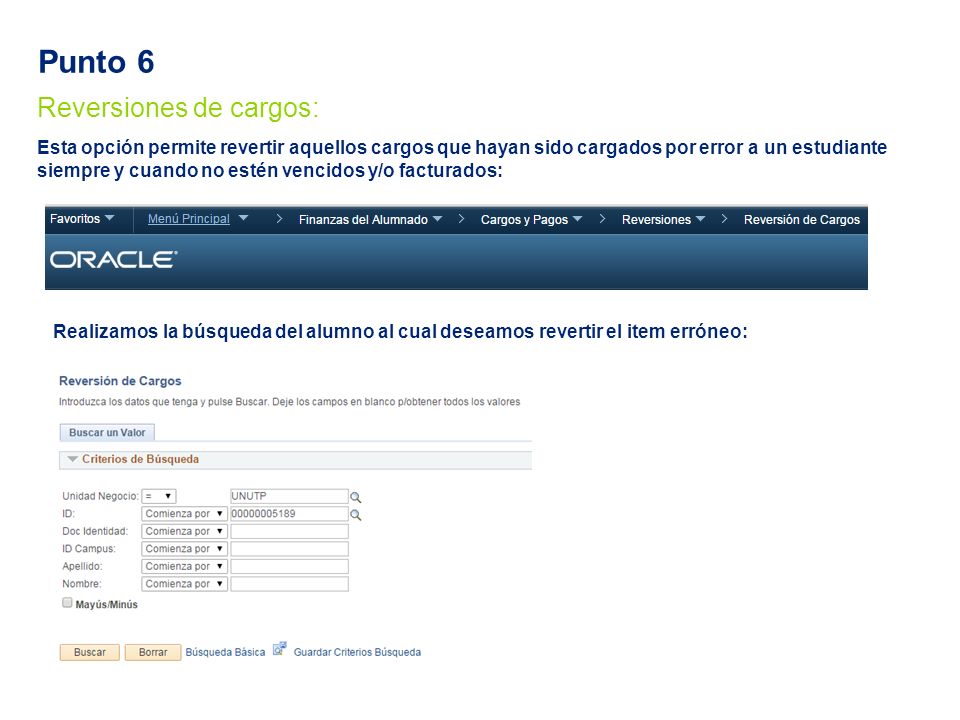Open the Reversiones breadcrumb menu
This screenshot has width=960, height=720.
pyautogui.click(x=663, y=219)
